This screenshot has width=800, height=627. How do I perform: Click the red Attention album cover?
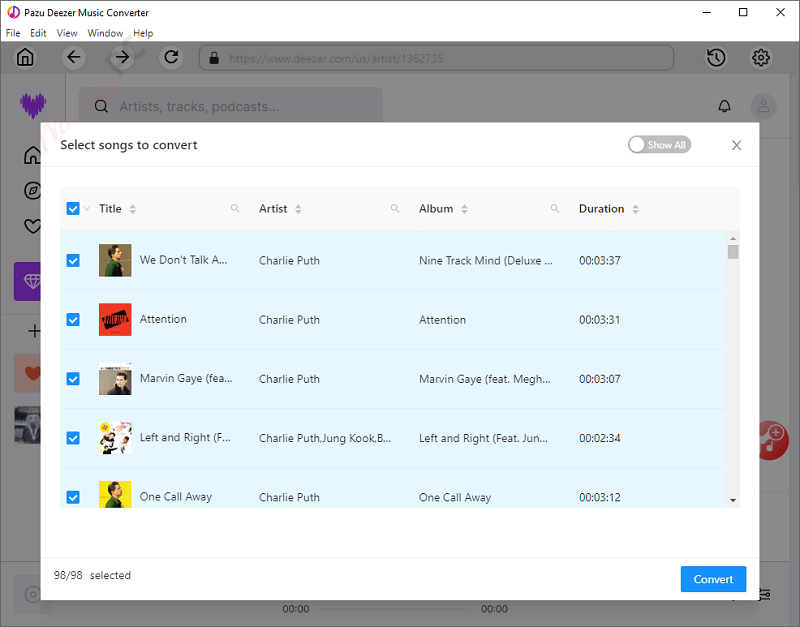(x=115, y=319)
